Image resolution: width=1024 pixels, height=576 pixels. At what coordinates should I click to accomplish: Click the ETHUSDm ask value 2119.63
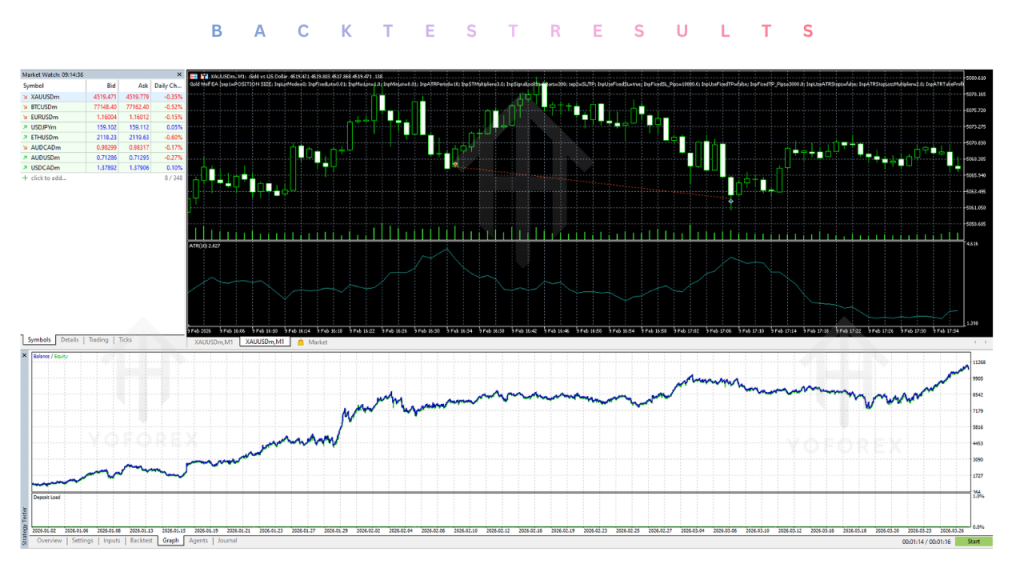point(138,137)
